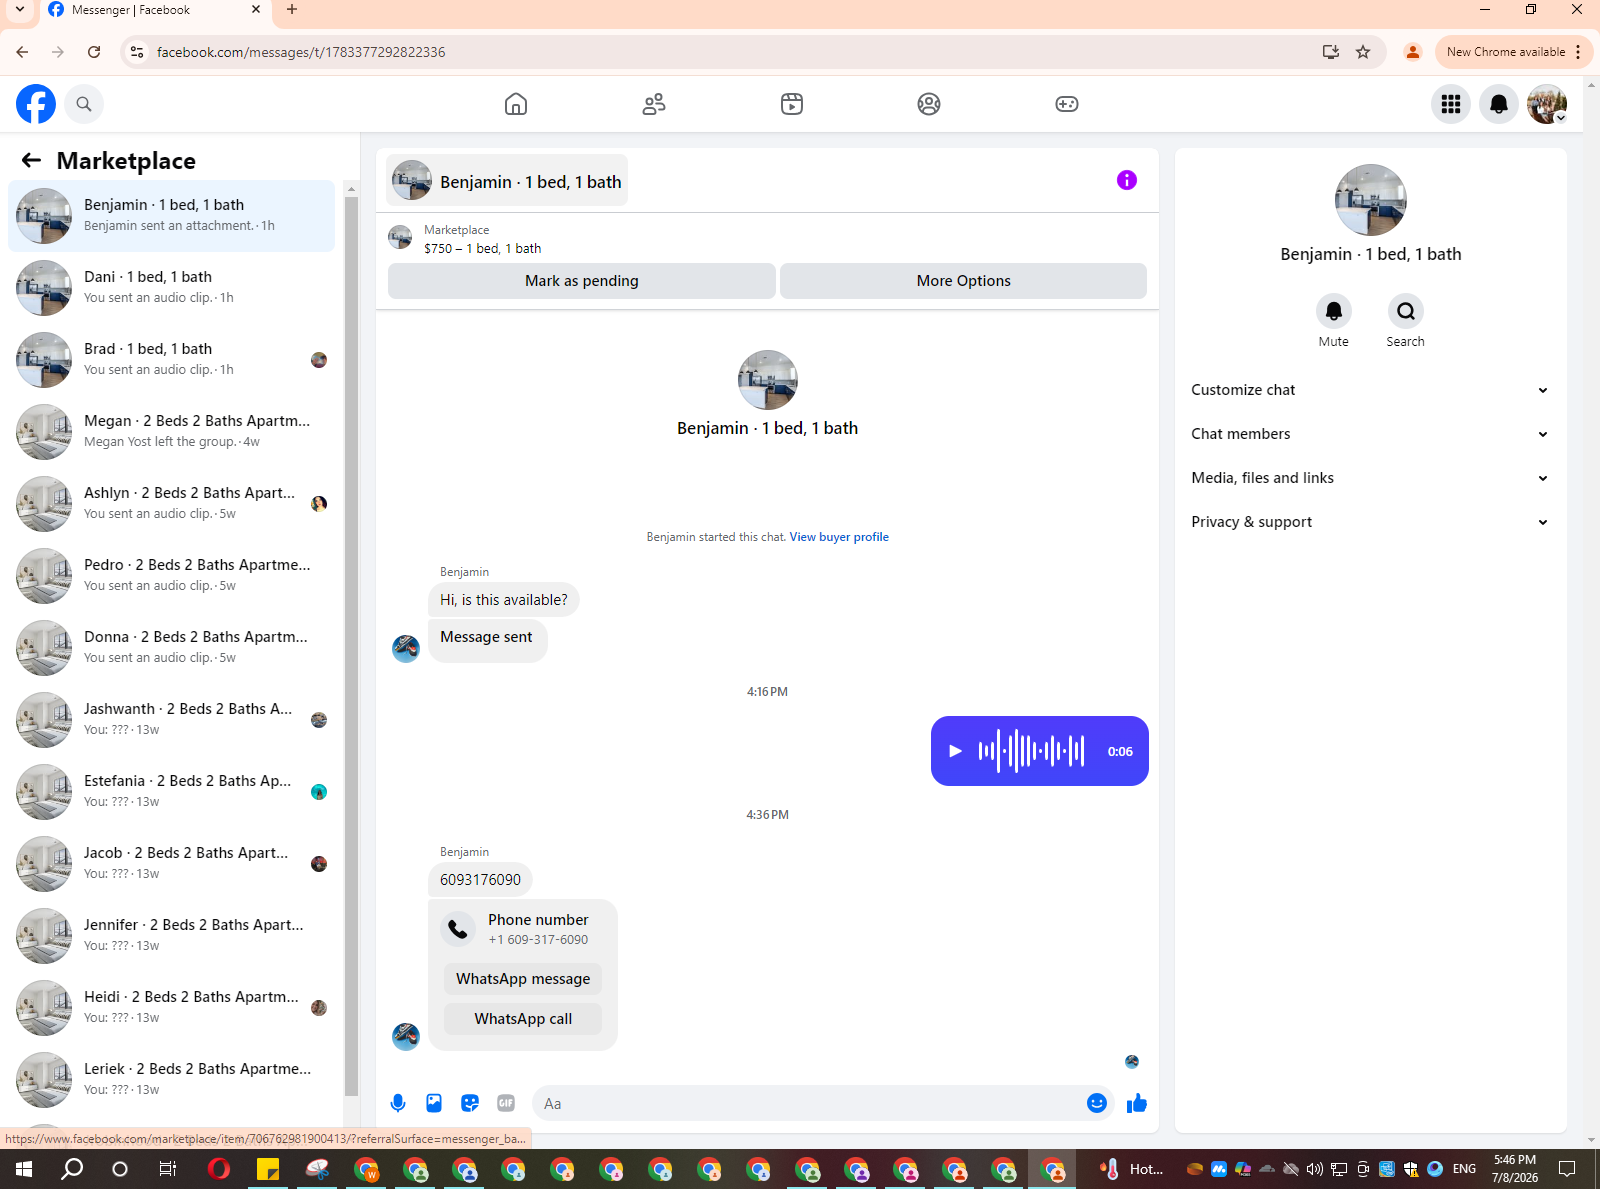Expand Chat members section
The width and height of the screenshot is (1600, 1189).
pyautogui.click(x=1370, y=434)
